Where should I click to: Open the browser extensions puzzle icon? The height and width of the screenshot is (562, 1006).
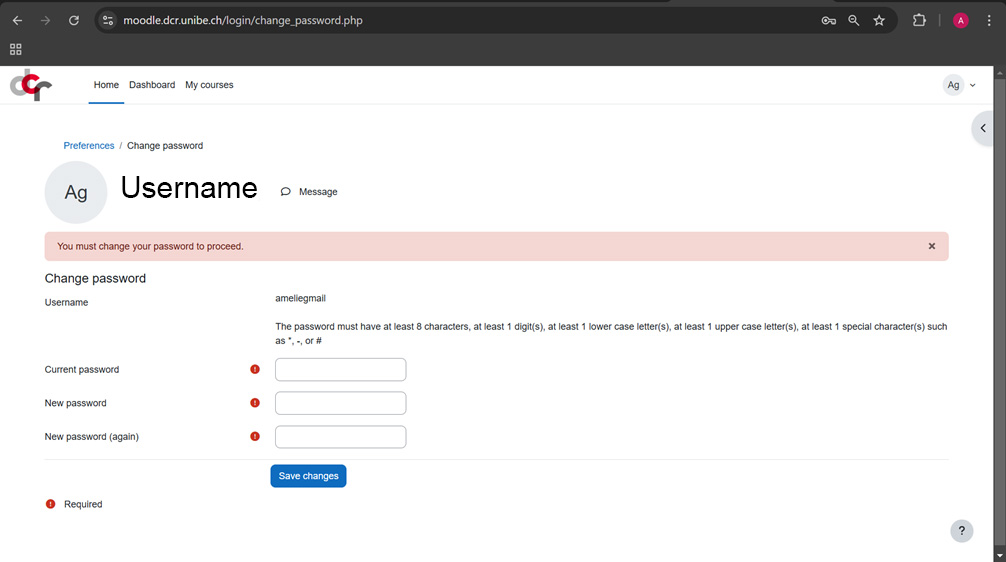(919, 20)
